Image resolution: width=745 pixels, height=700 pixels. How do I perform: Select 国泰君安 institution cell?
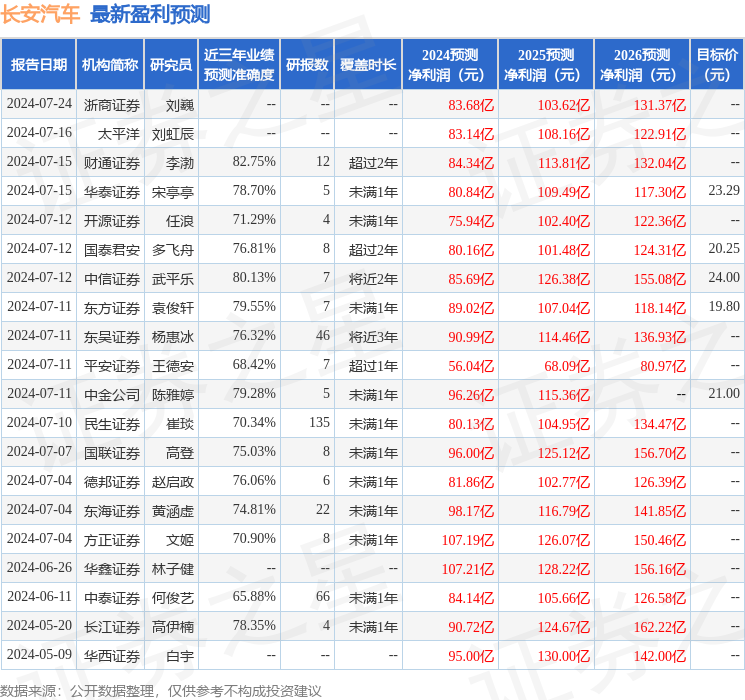point(112,250)
